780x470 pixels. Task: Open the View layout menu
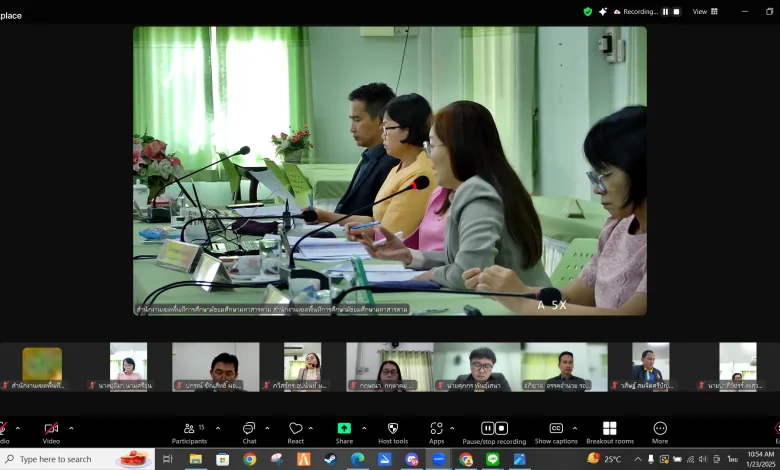point(705,11)
